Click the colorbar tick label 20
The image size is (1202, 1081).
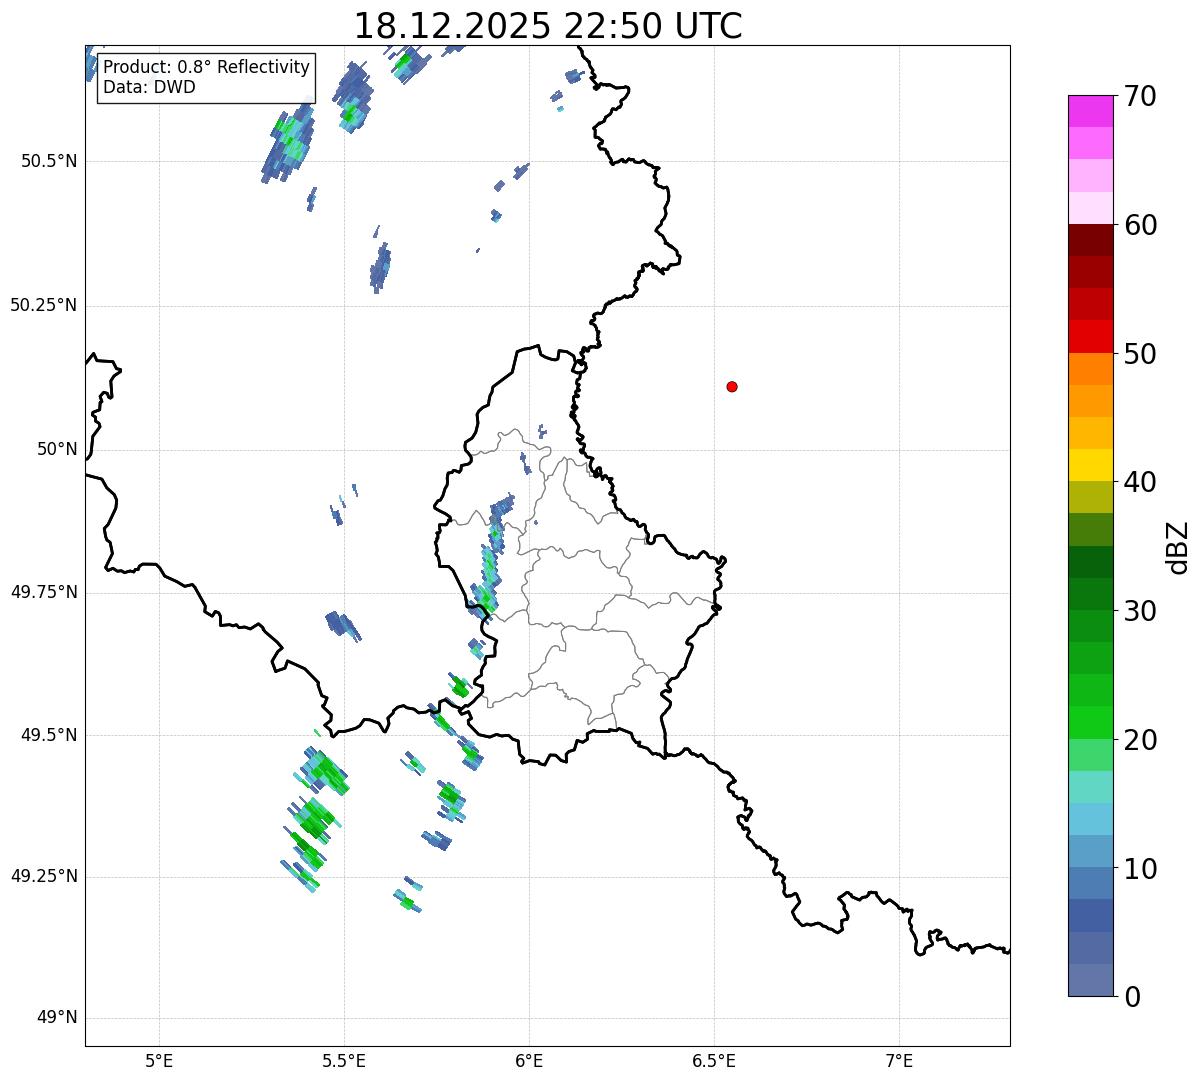1140,740
